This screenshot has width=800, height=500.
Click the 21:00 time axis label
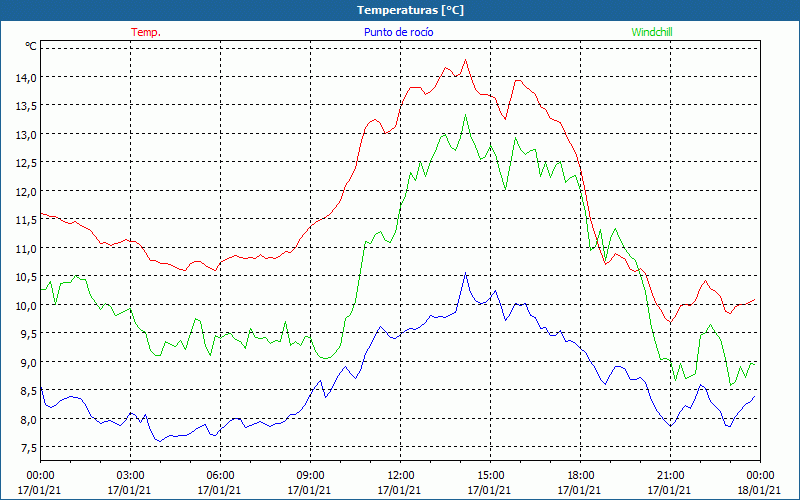[x=670, y=476]
